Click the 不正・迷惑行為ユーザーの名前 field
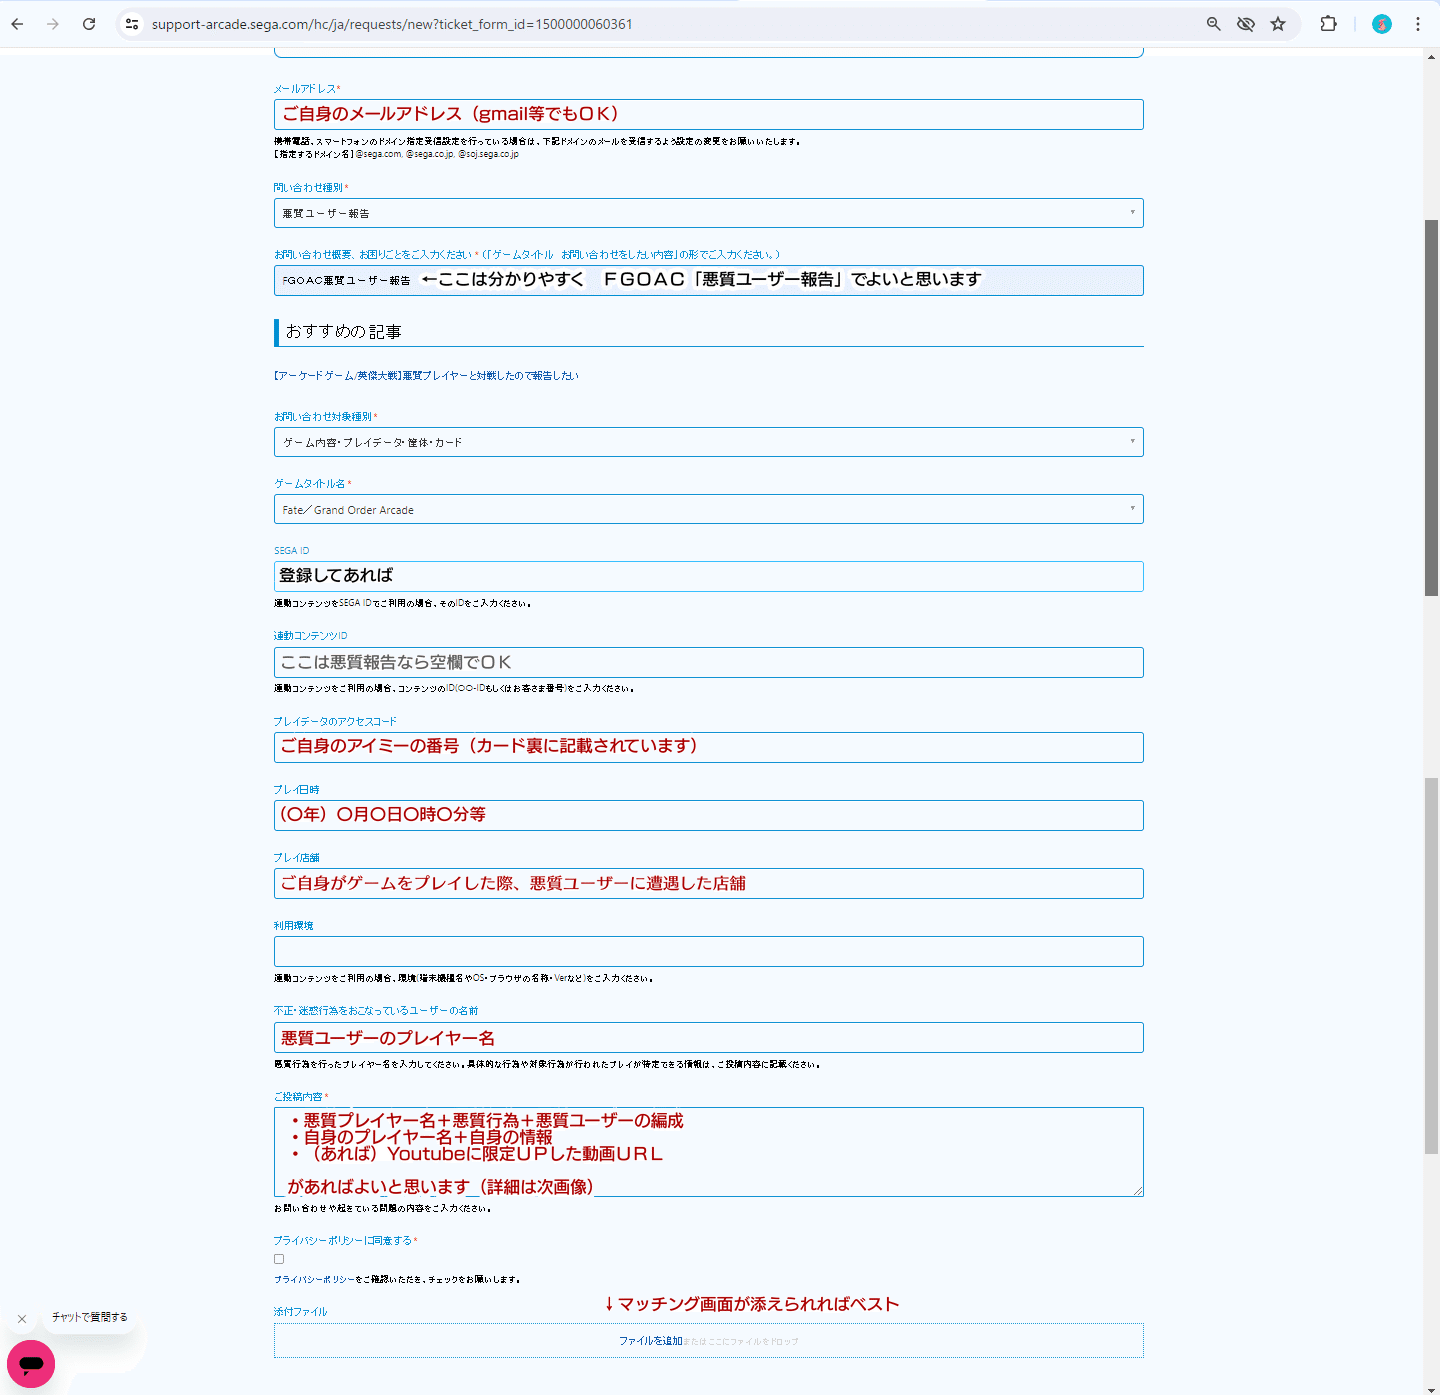 708,1037
